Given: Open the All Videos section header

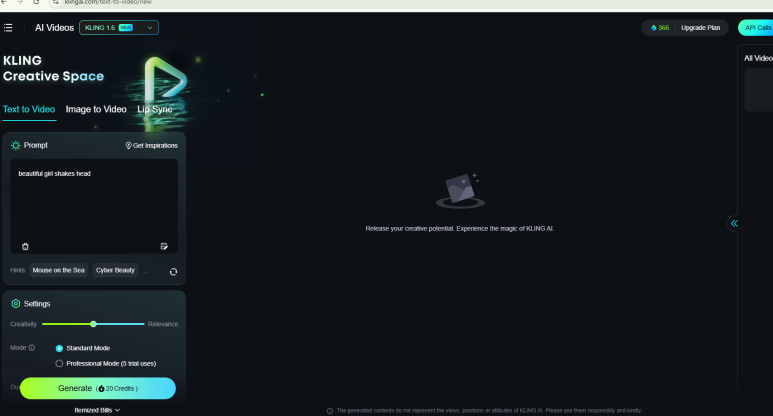Looking at the screenshot, I should (x=758, y=58).
